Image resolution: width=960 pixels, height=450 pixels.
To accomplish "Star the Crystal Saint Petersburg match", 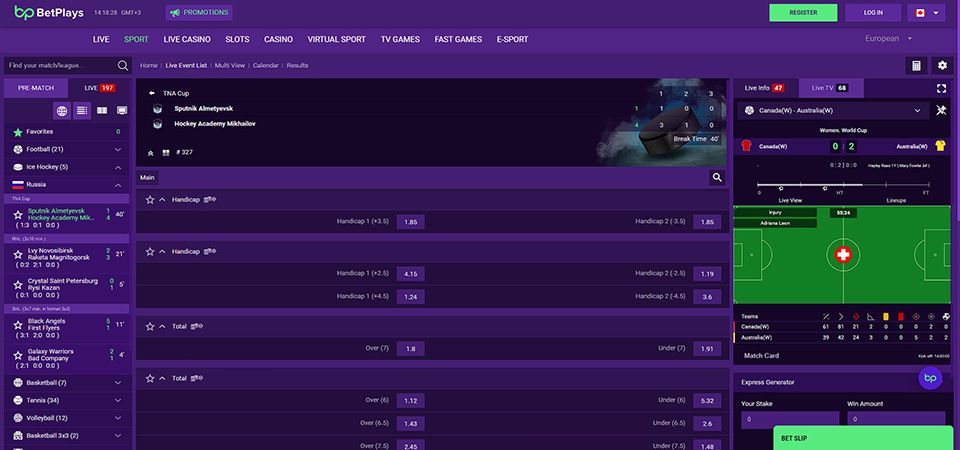I will 18,284.
